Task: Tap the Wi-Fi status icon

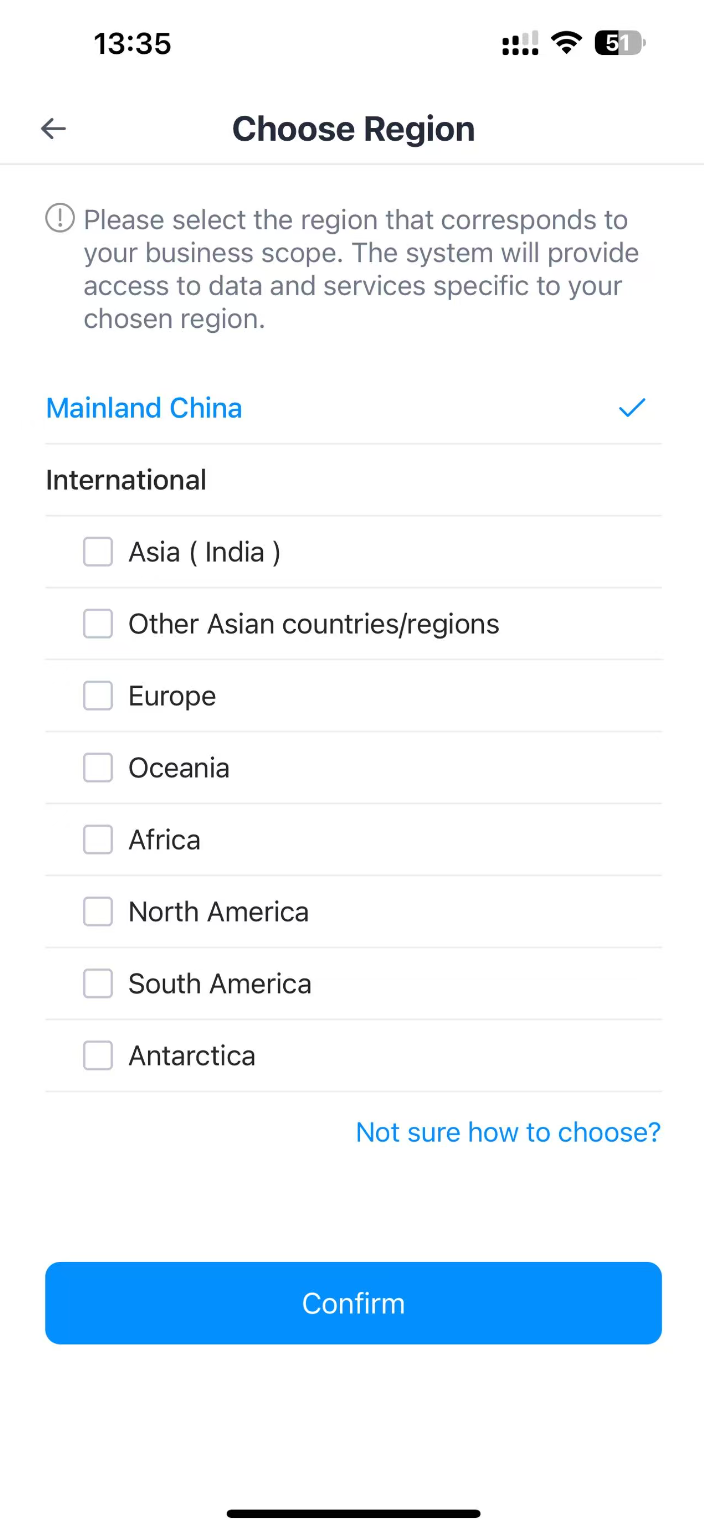Action: point(566,43)
